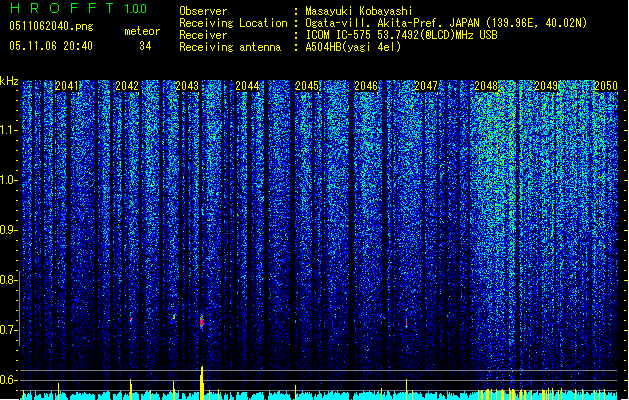Select the file name 0511062040.png
This screenshot has width=629, height=400.
click(51, 26)
